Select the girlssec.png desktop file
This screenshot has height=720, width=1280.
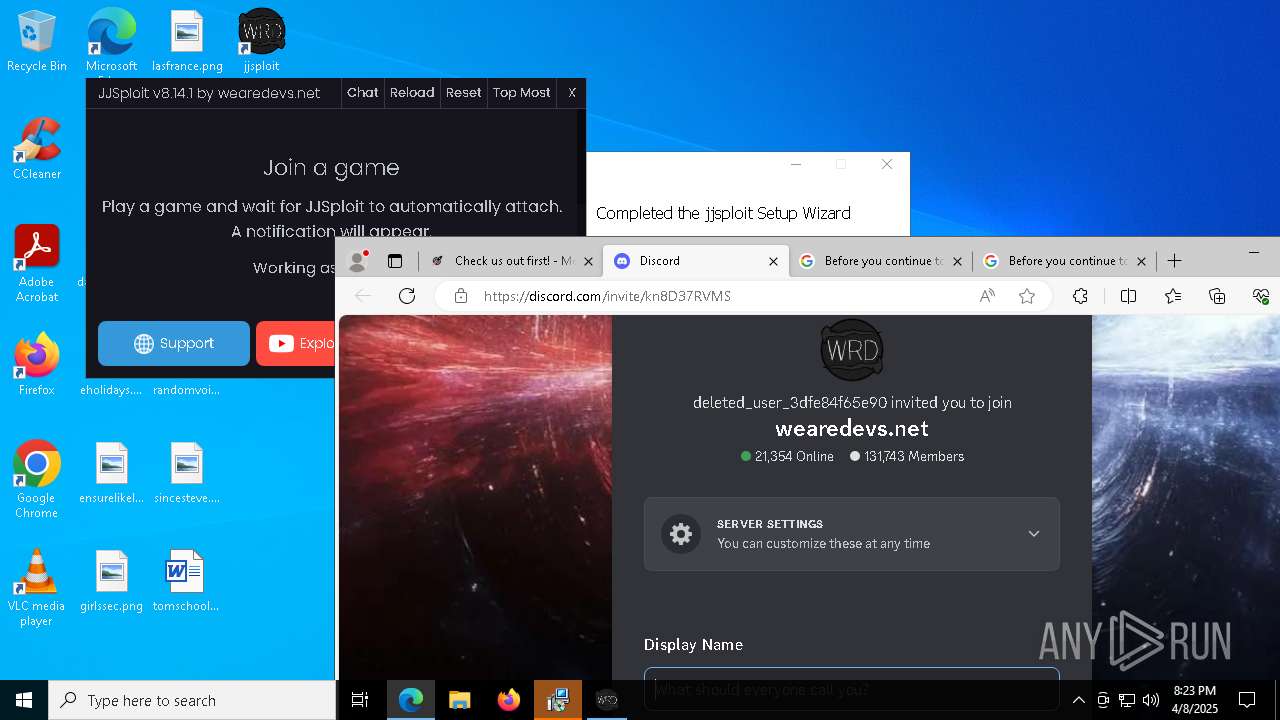[111, 581]
